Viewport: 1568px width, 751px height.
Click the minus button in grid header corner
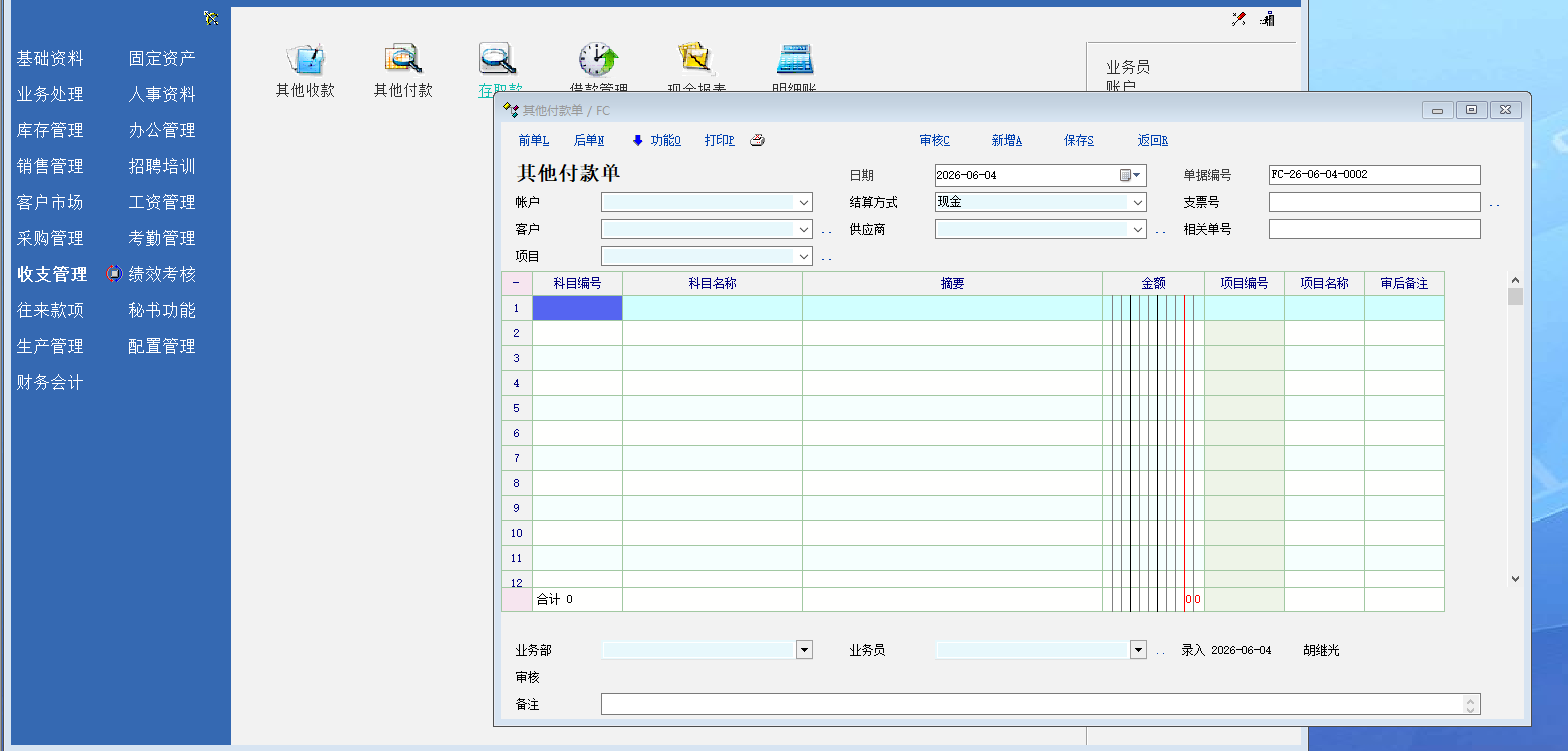point(516,284)
